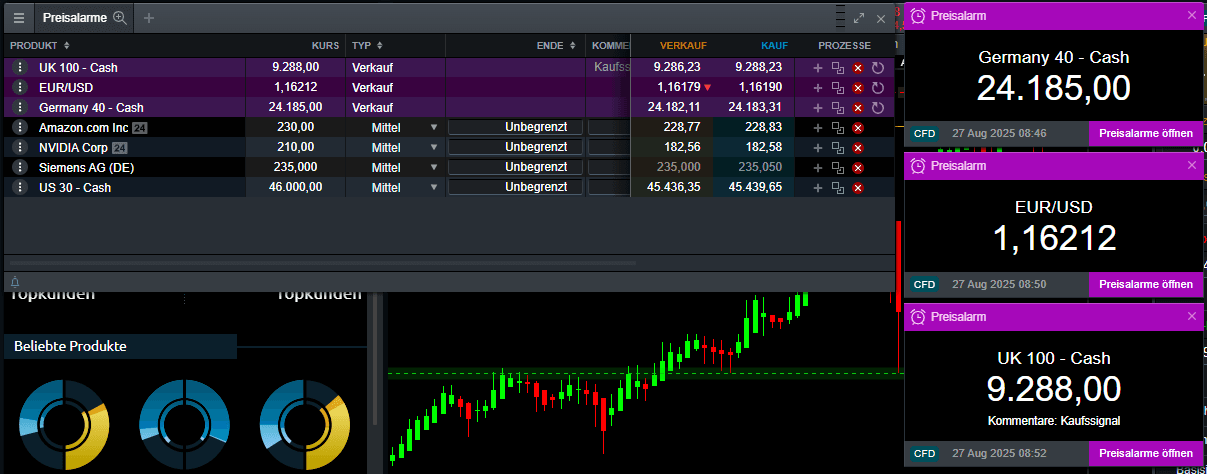The height and width of the screenshot is (474, 1207).
Task: Click the bell icon below the alert table
Action: click(x=15, y=282)
